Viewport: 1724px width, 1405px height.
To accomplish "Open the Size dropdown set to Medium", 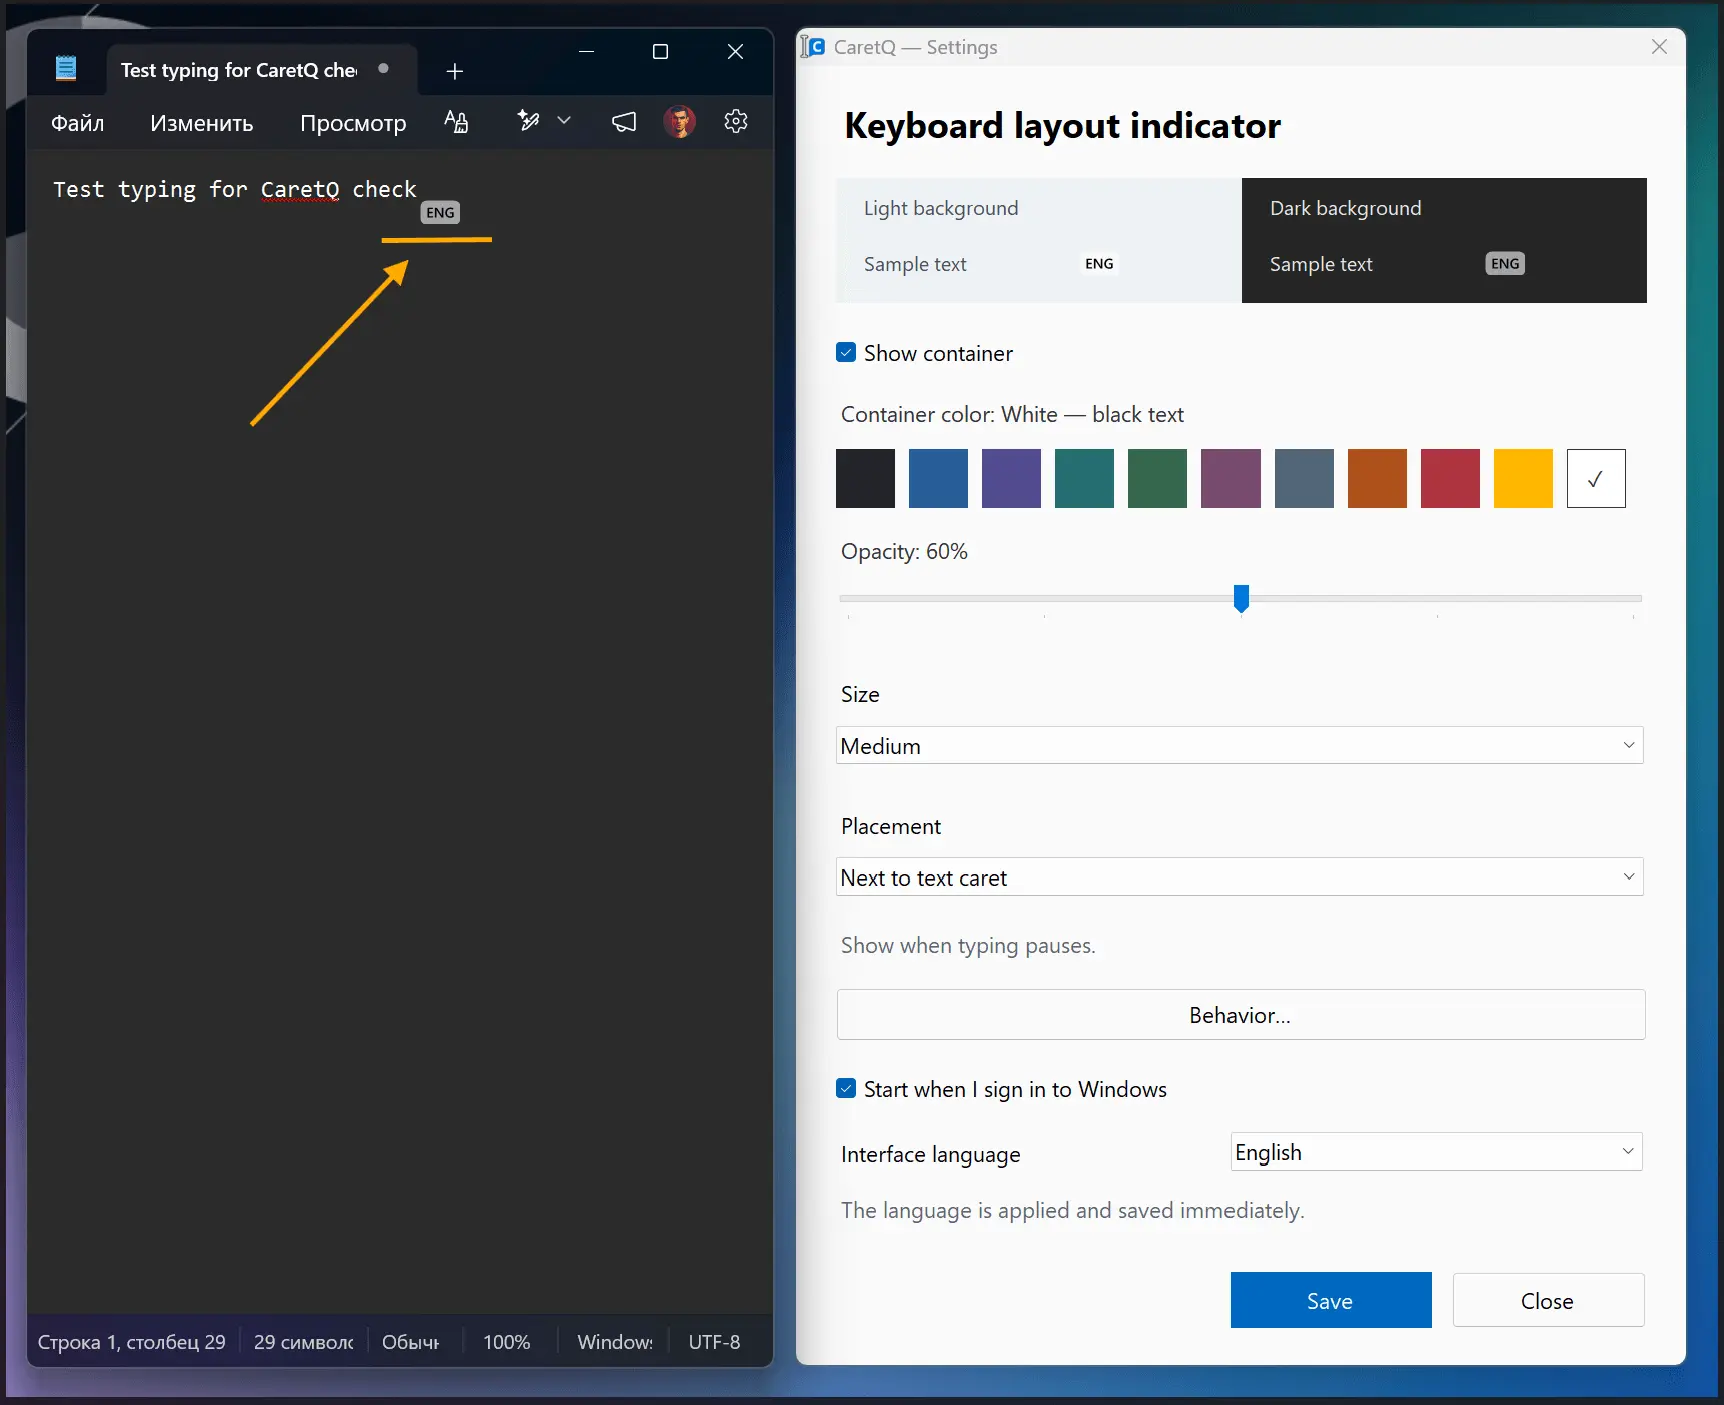I will [1239, 746].
